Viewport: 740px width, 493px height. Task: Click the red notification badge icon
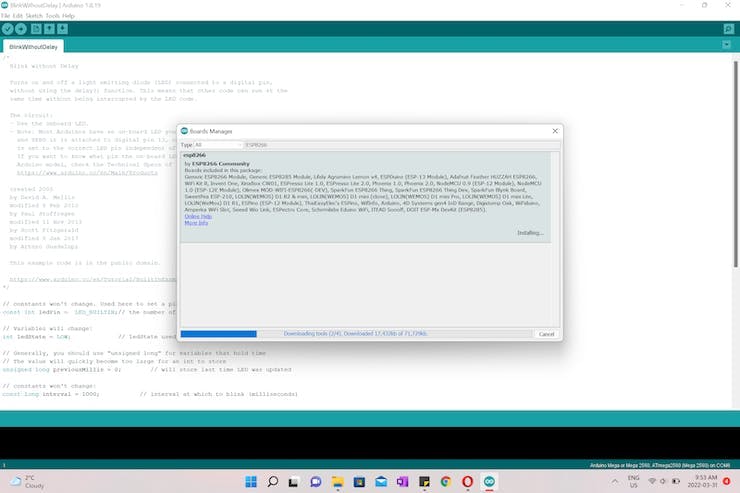tap(727, 481)
